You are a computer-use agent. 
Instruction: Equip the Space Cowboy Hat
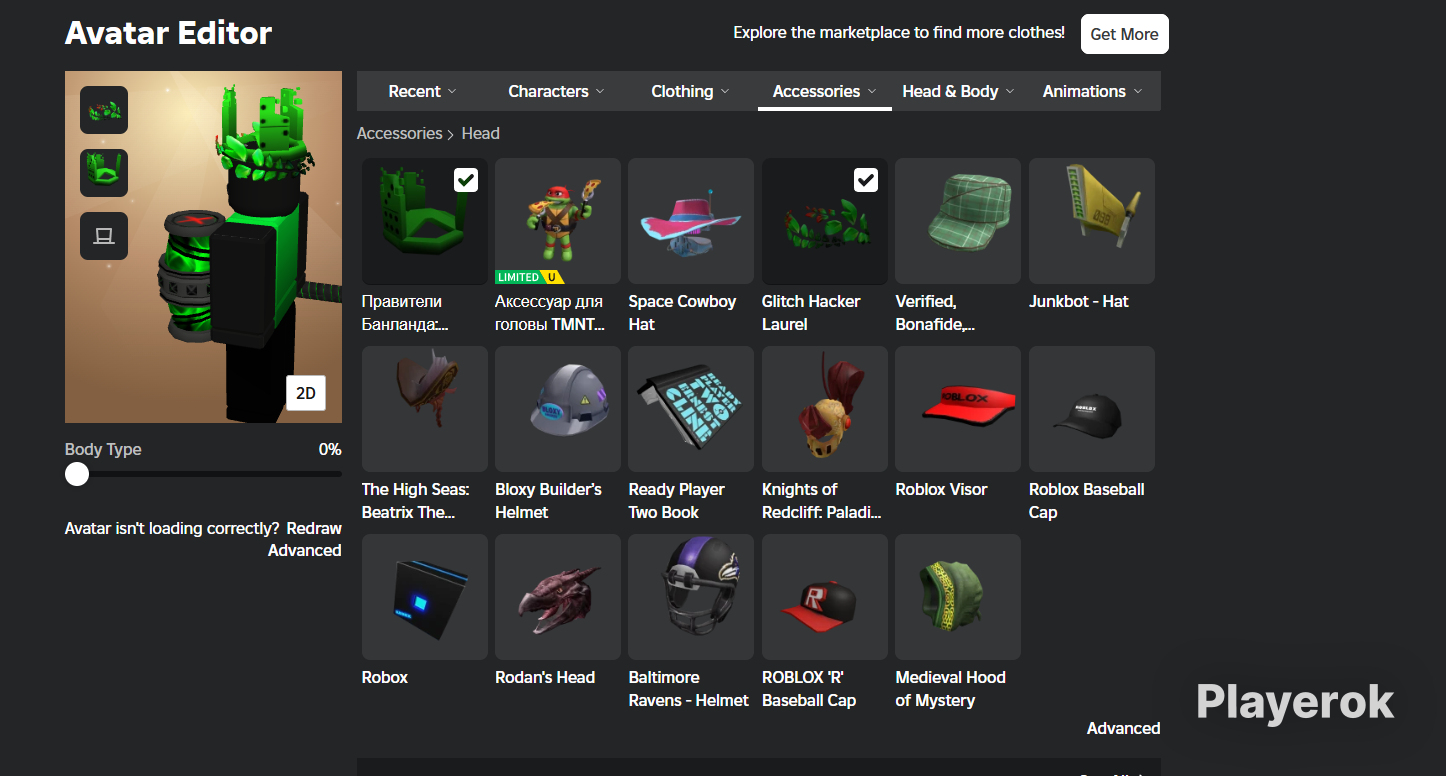click(691, 221)
